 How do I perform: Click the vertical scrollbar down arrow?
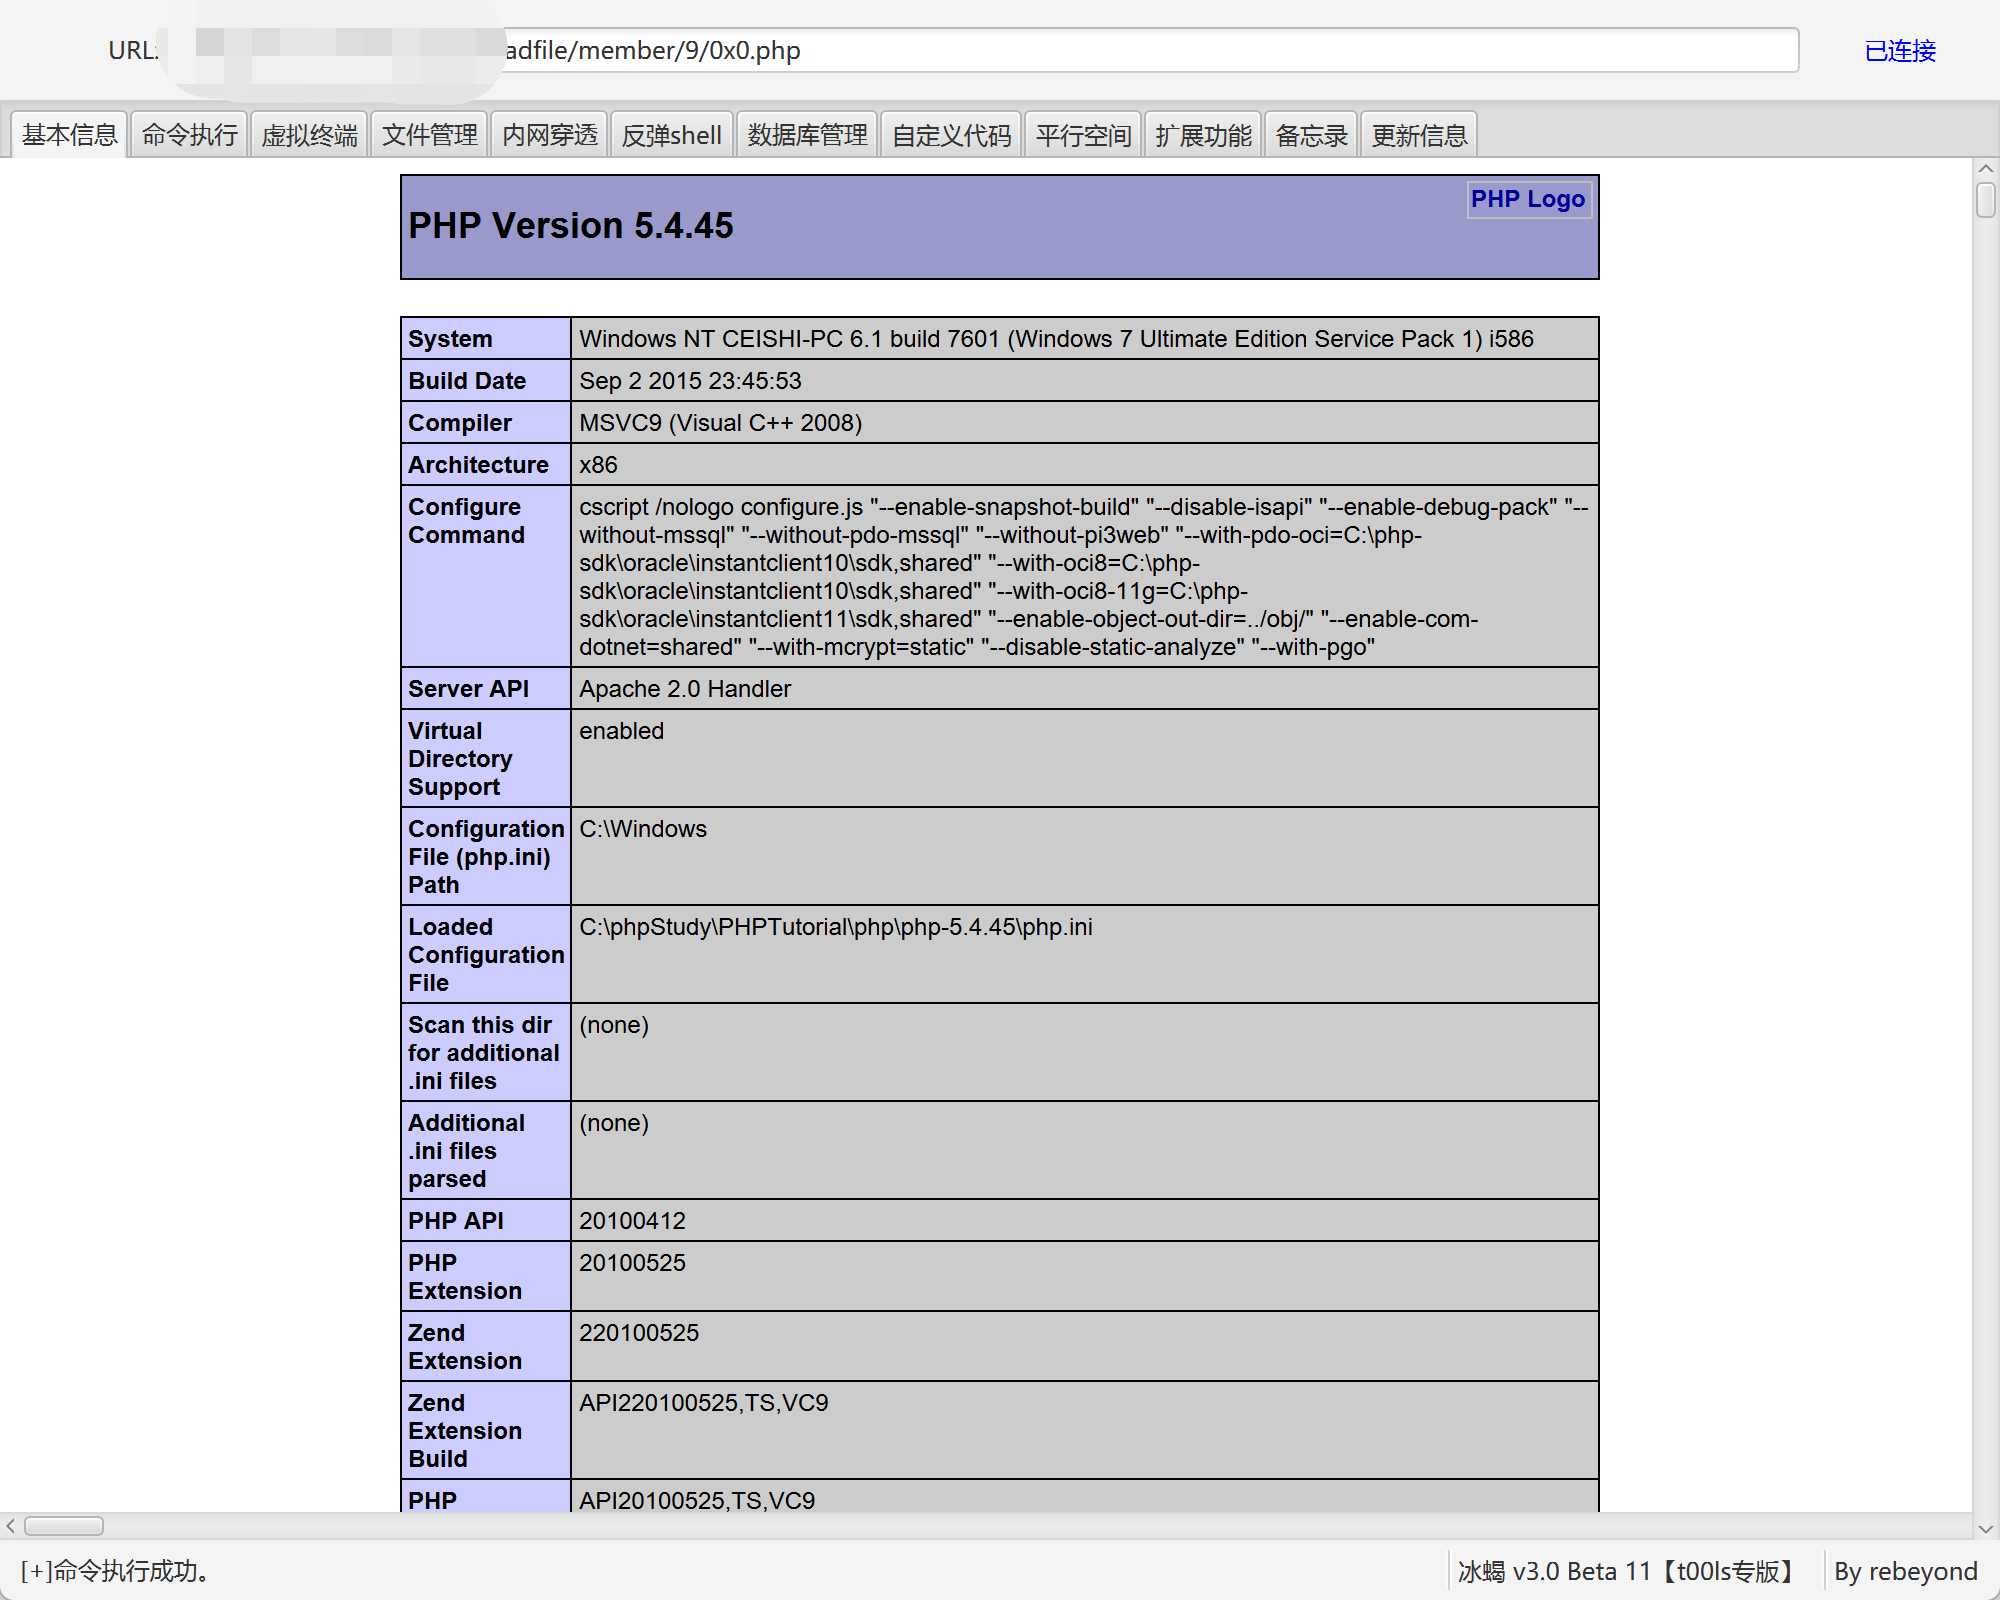pos(1986,1529)
